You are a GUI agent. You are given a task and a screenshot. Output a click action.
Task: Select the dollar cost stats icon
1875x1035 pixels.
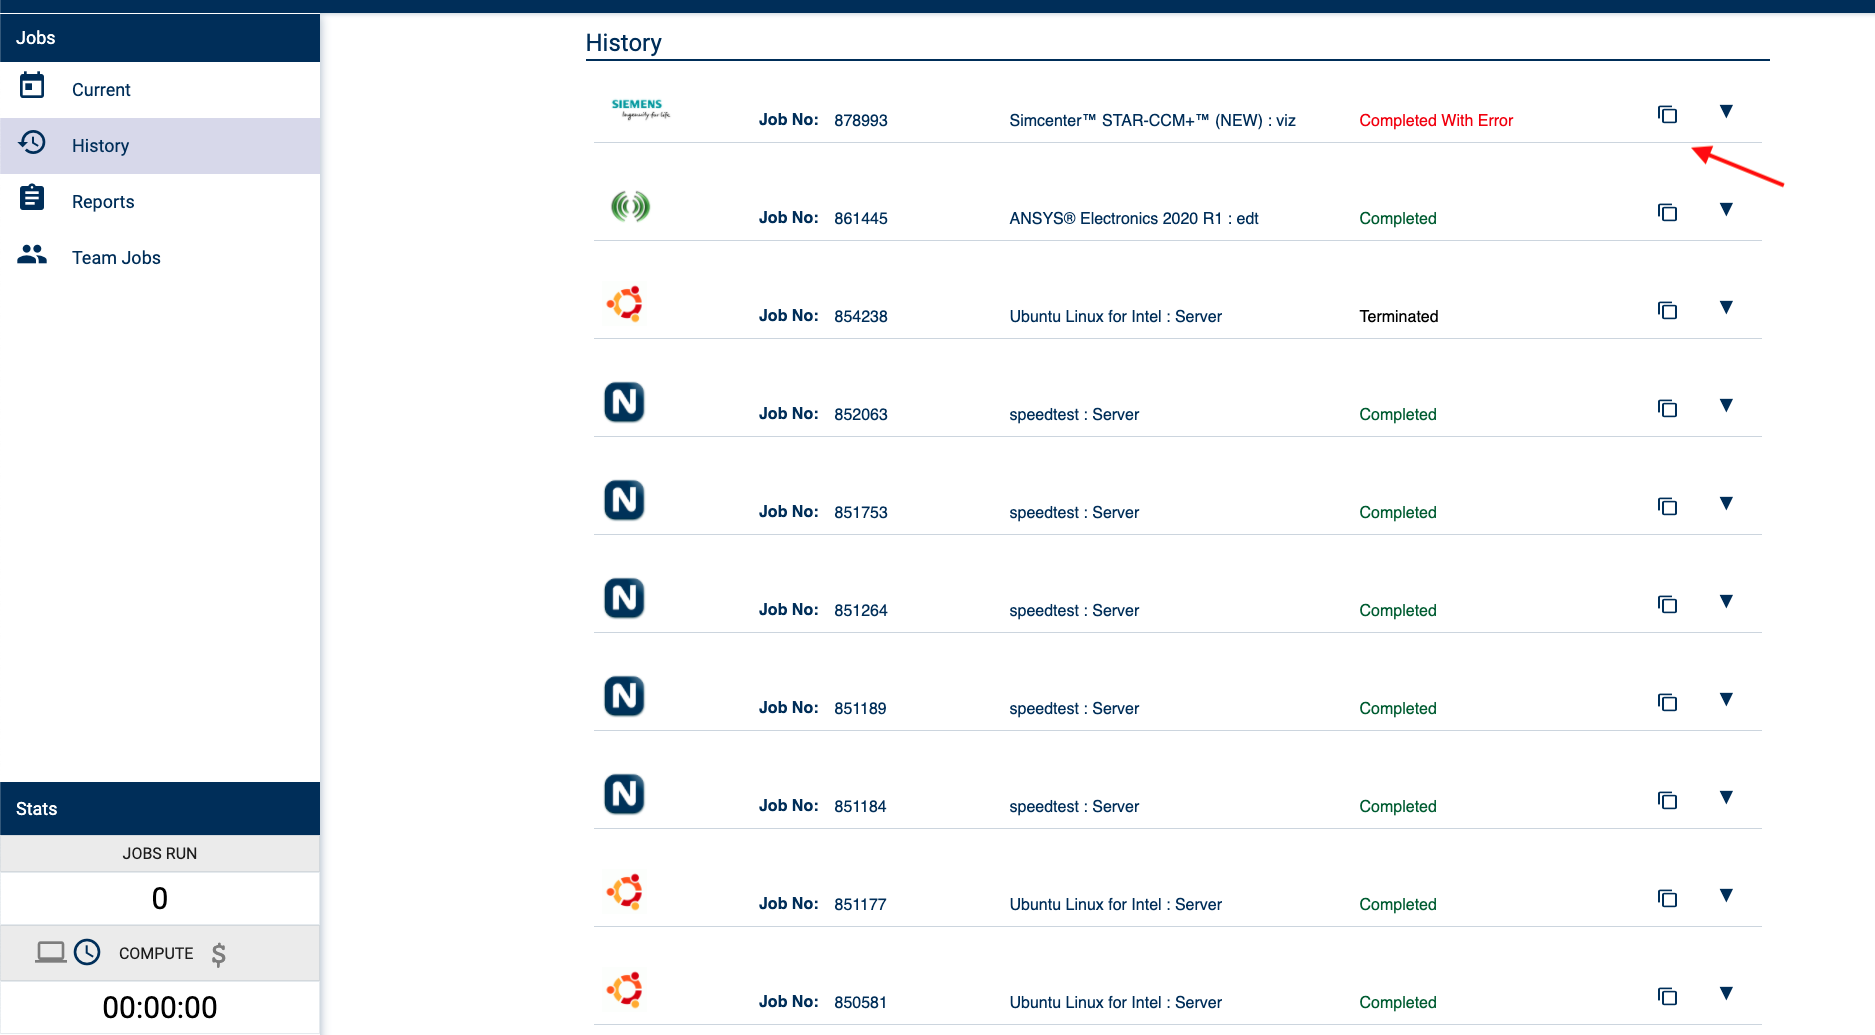coord(218,954)
